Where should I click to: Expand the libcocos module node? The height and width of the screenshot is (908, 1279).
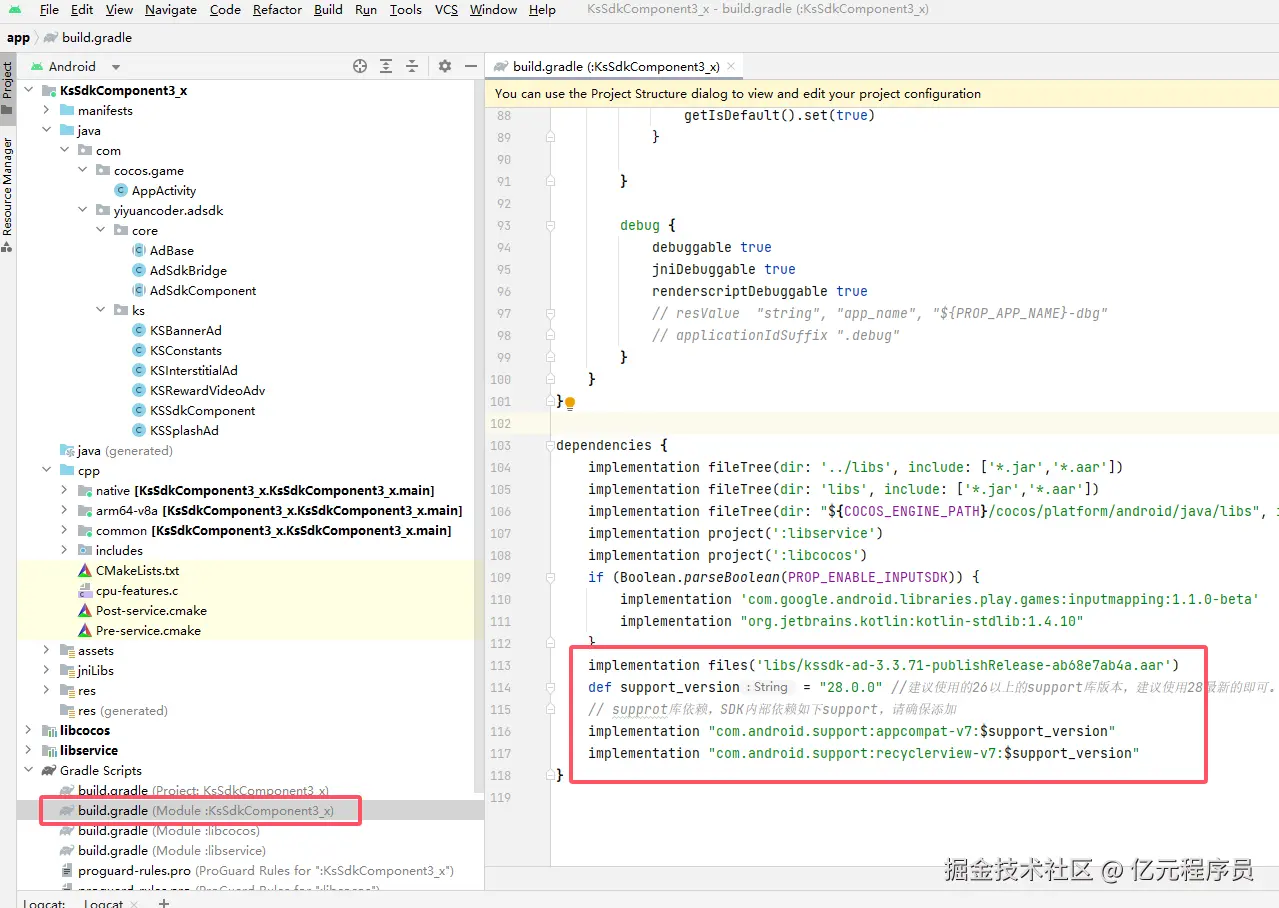pos(28,730)
